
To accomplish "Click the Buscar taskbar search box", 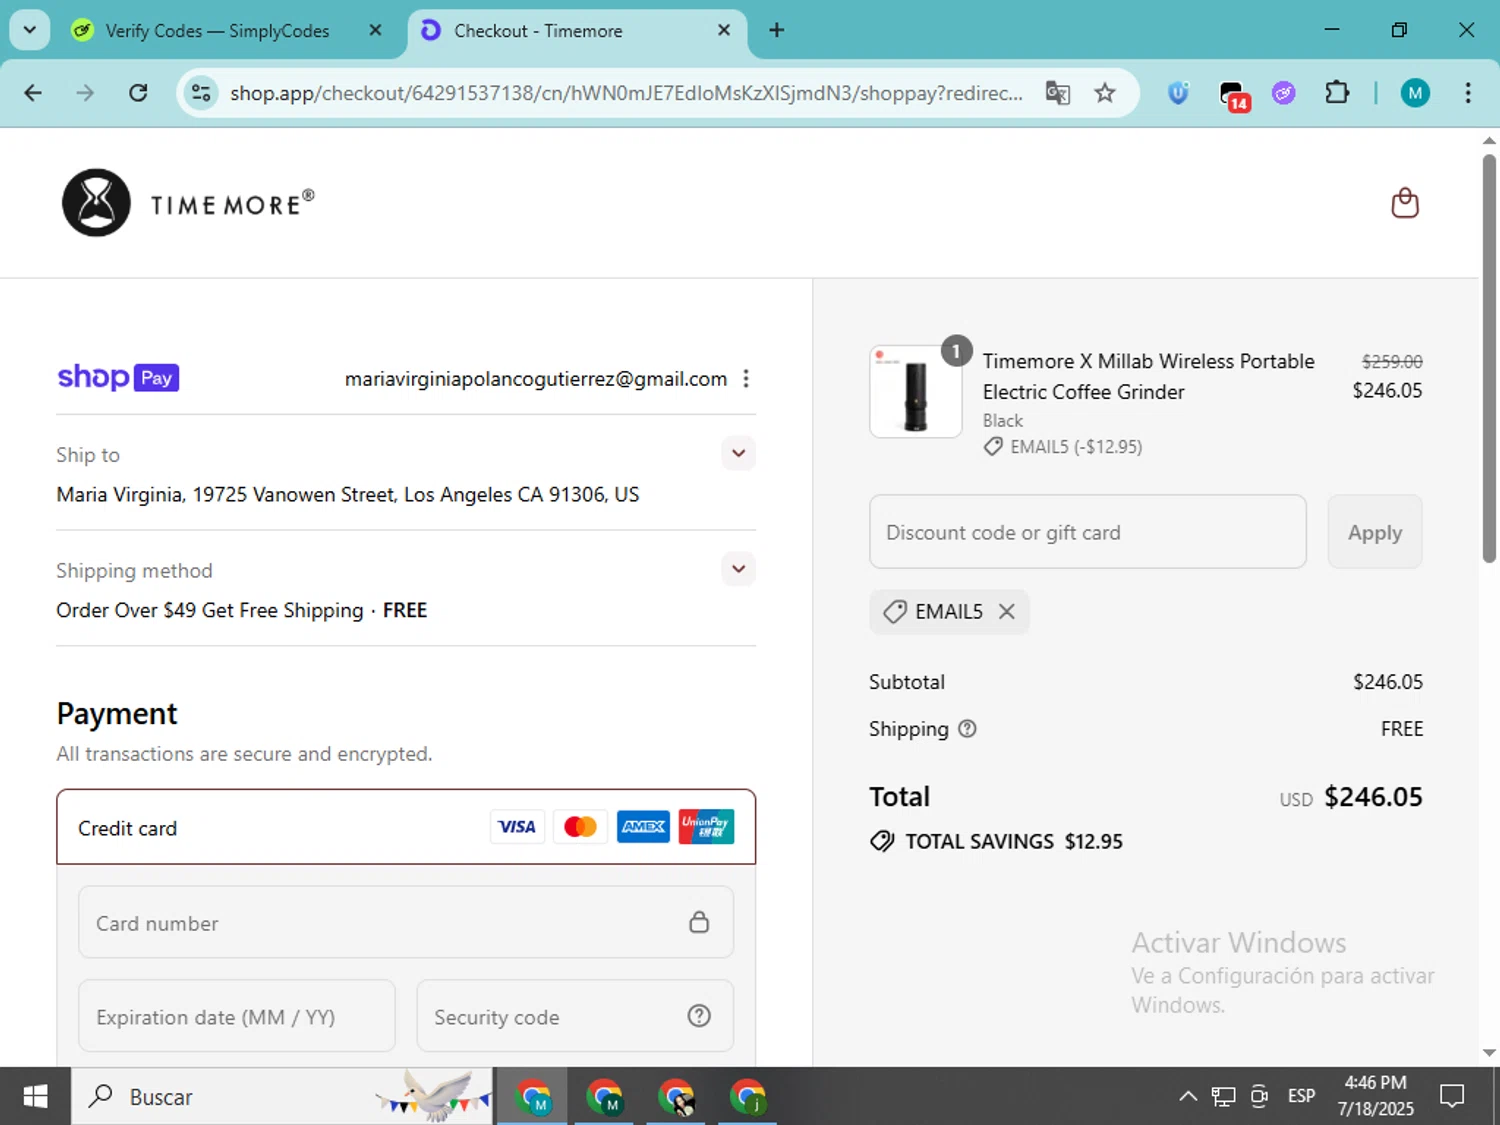I will click(282, 1097).
